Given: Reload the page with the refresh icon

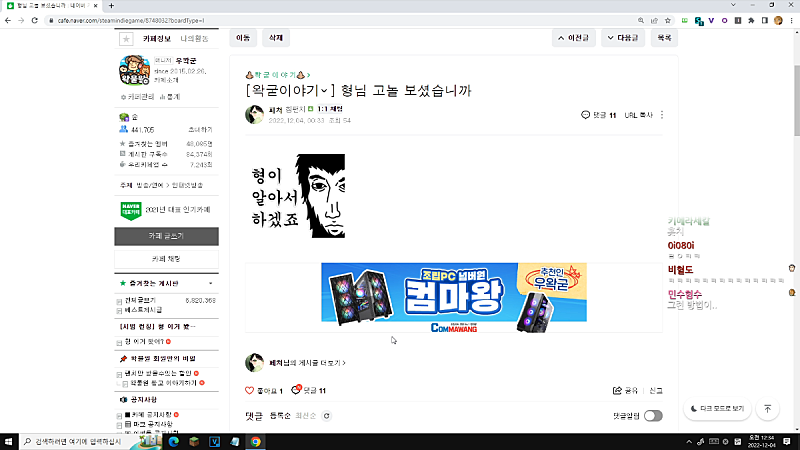Looking at the screenshot, I should 34,20.
